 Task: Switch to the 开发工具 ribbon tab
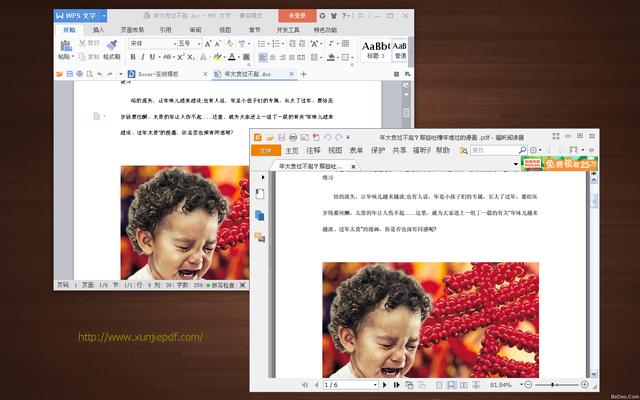coord(288,30)
